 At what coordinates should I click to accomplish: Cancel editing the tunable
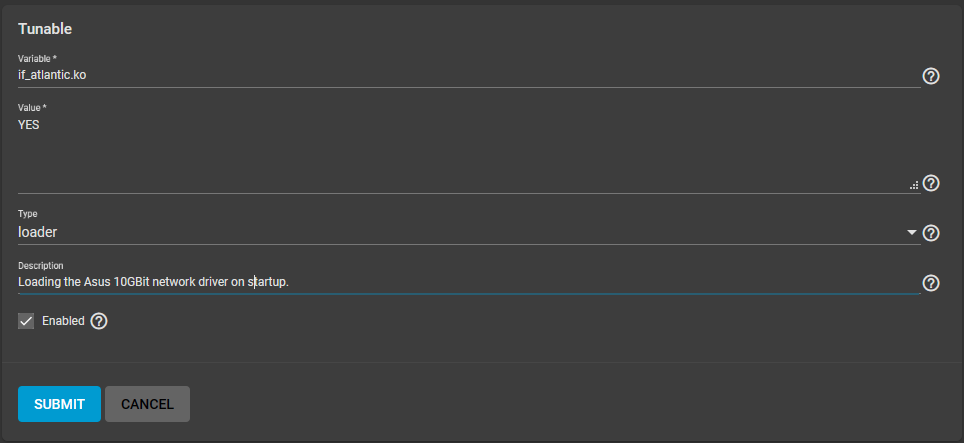(x=148, y=404)
